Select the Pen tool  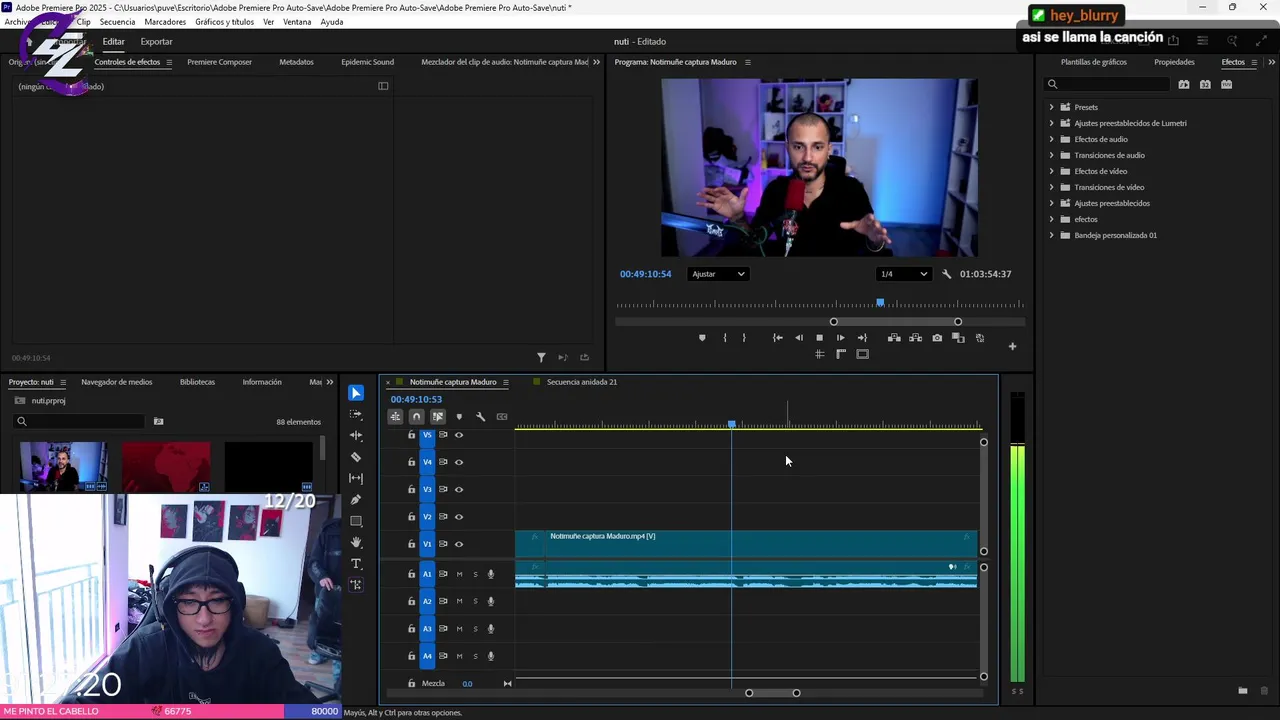click(356, 500)
